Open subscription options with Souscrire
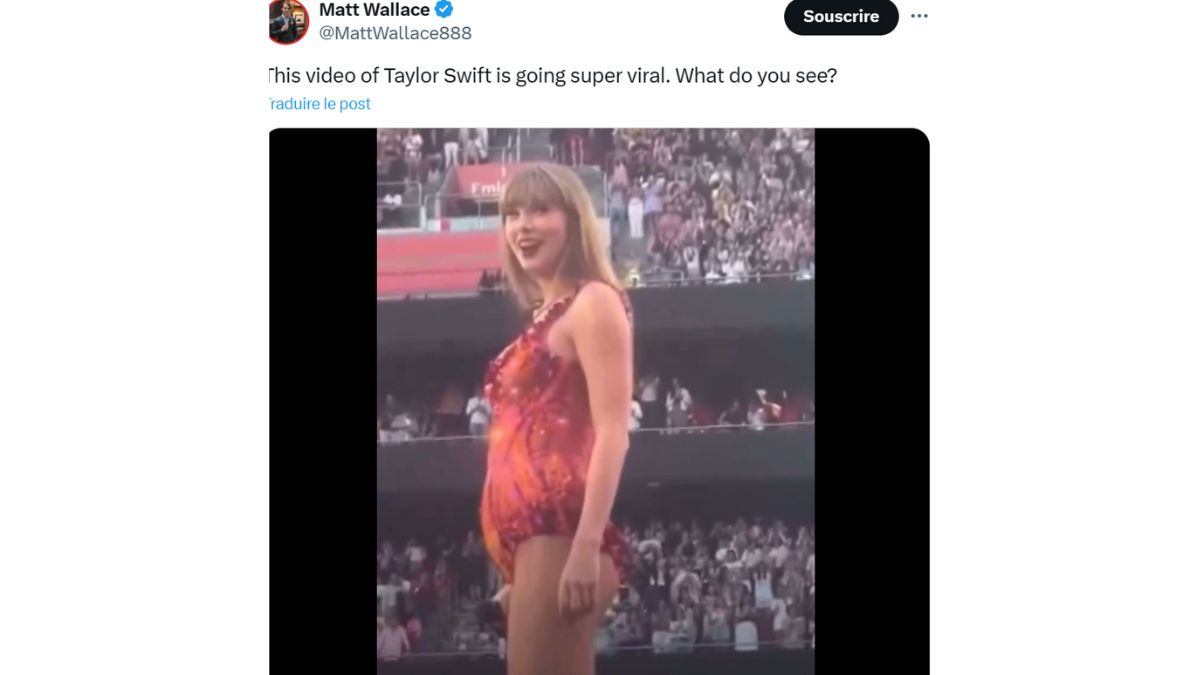The height and width of the screenshot is (675, 1200). (840, 17)
